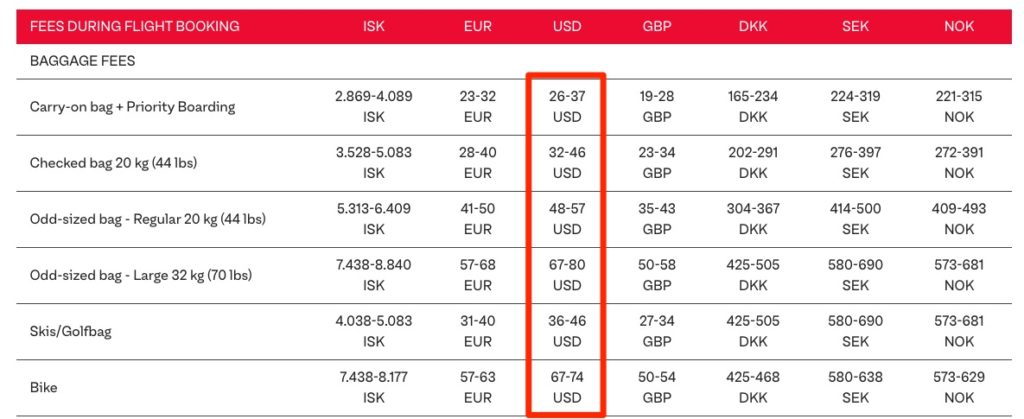Image resolution: width=1024 pixels, height=419 pixels.
Task: Select the "Baggage Fees" section label
Action: [x=83, y=61]
